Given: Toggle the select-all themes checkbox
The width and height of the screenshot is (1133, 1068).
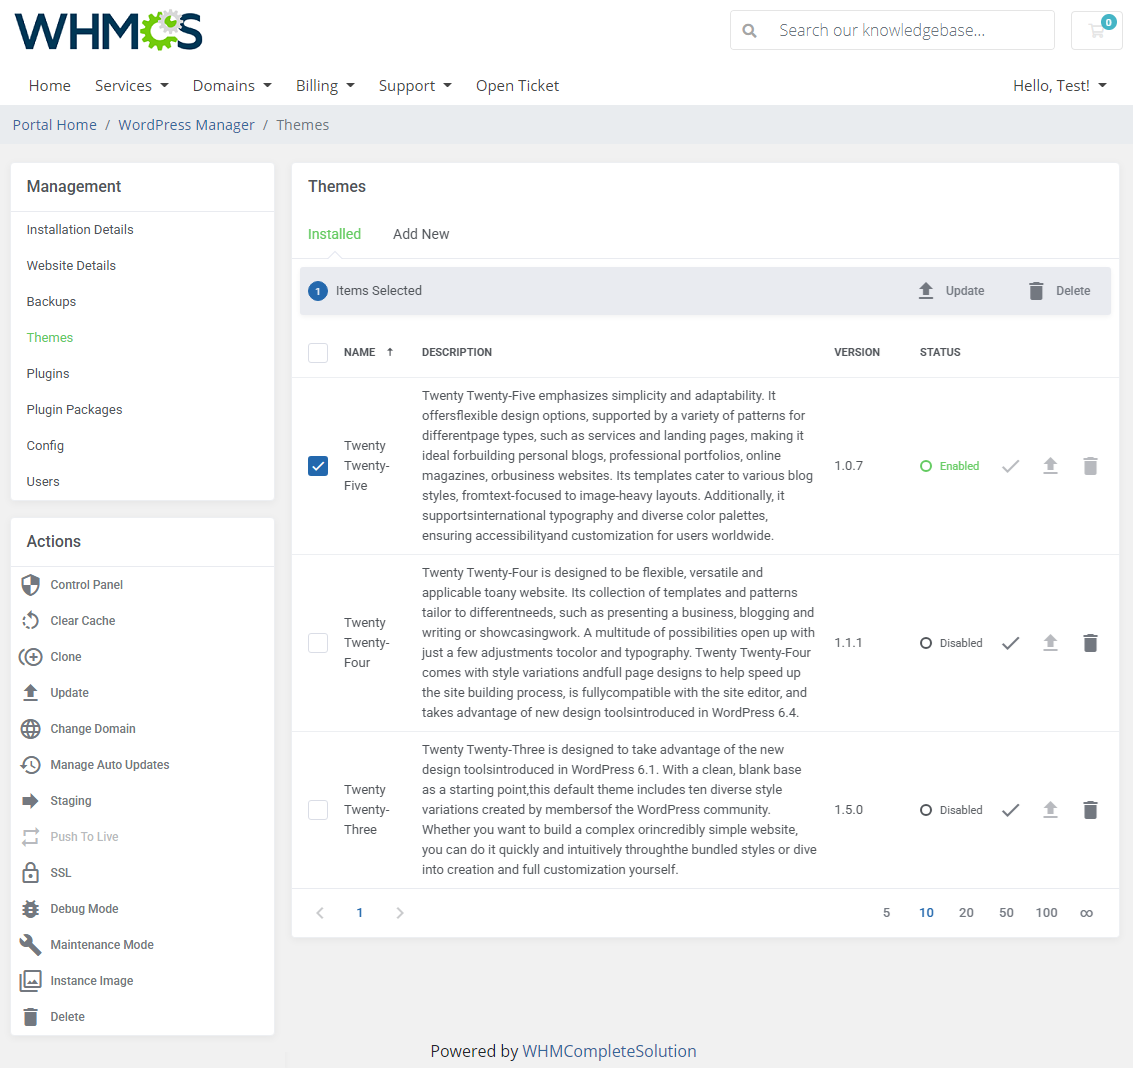Looking at the screenshot, I should 317,352.
